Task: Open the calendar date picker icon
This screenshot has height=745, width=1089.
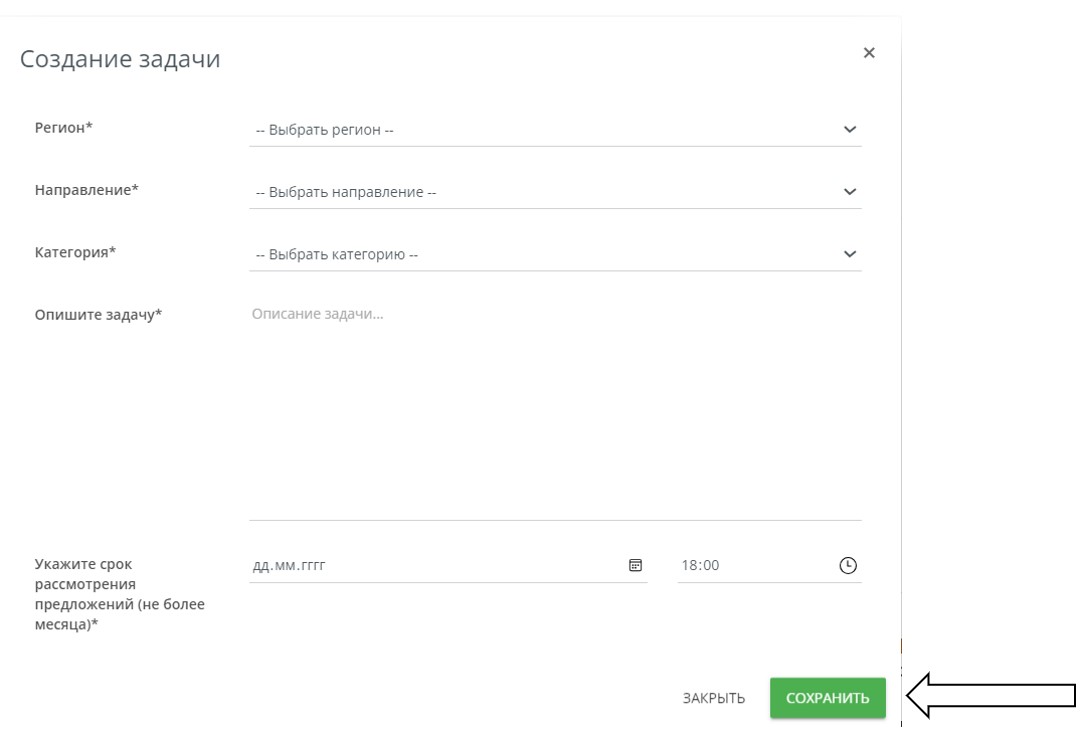Action: (635, 565)
